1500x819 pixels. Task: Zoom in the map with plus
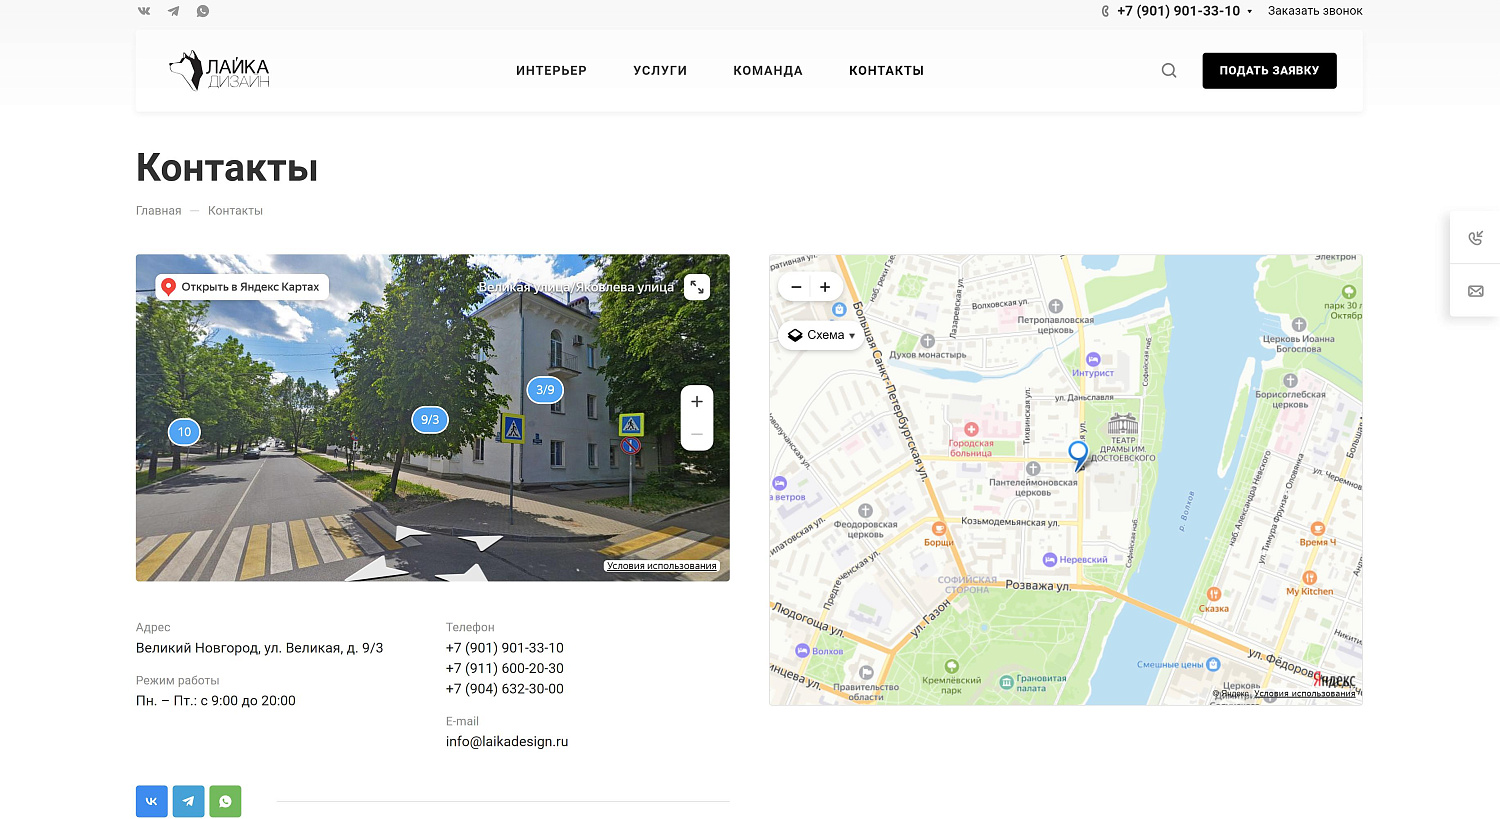click(x=825, y=287)
